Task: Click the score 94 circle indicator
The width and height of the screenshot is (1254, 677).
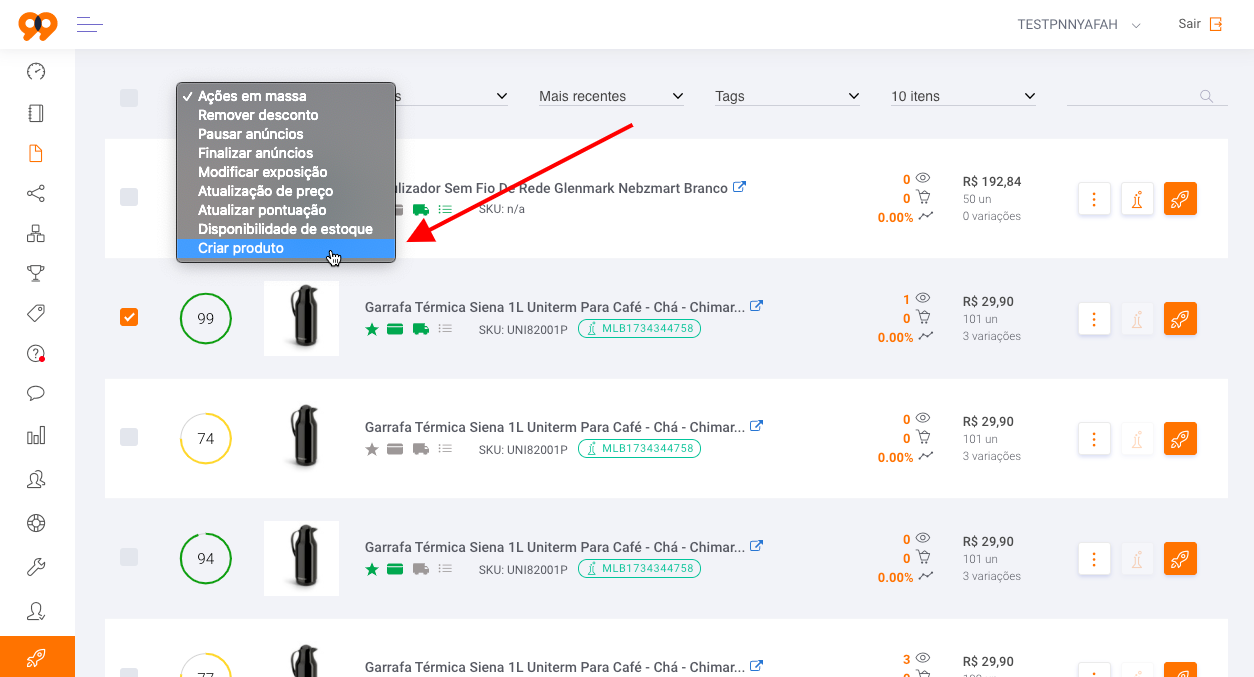Action: click(x=206, y=559)
